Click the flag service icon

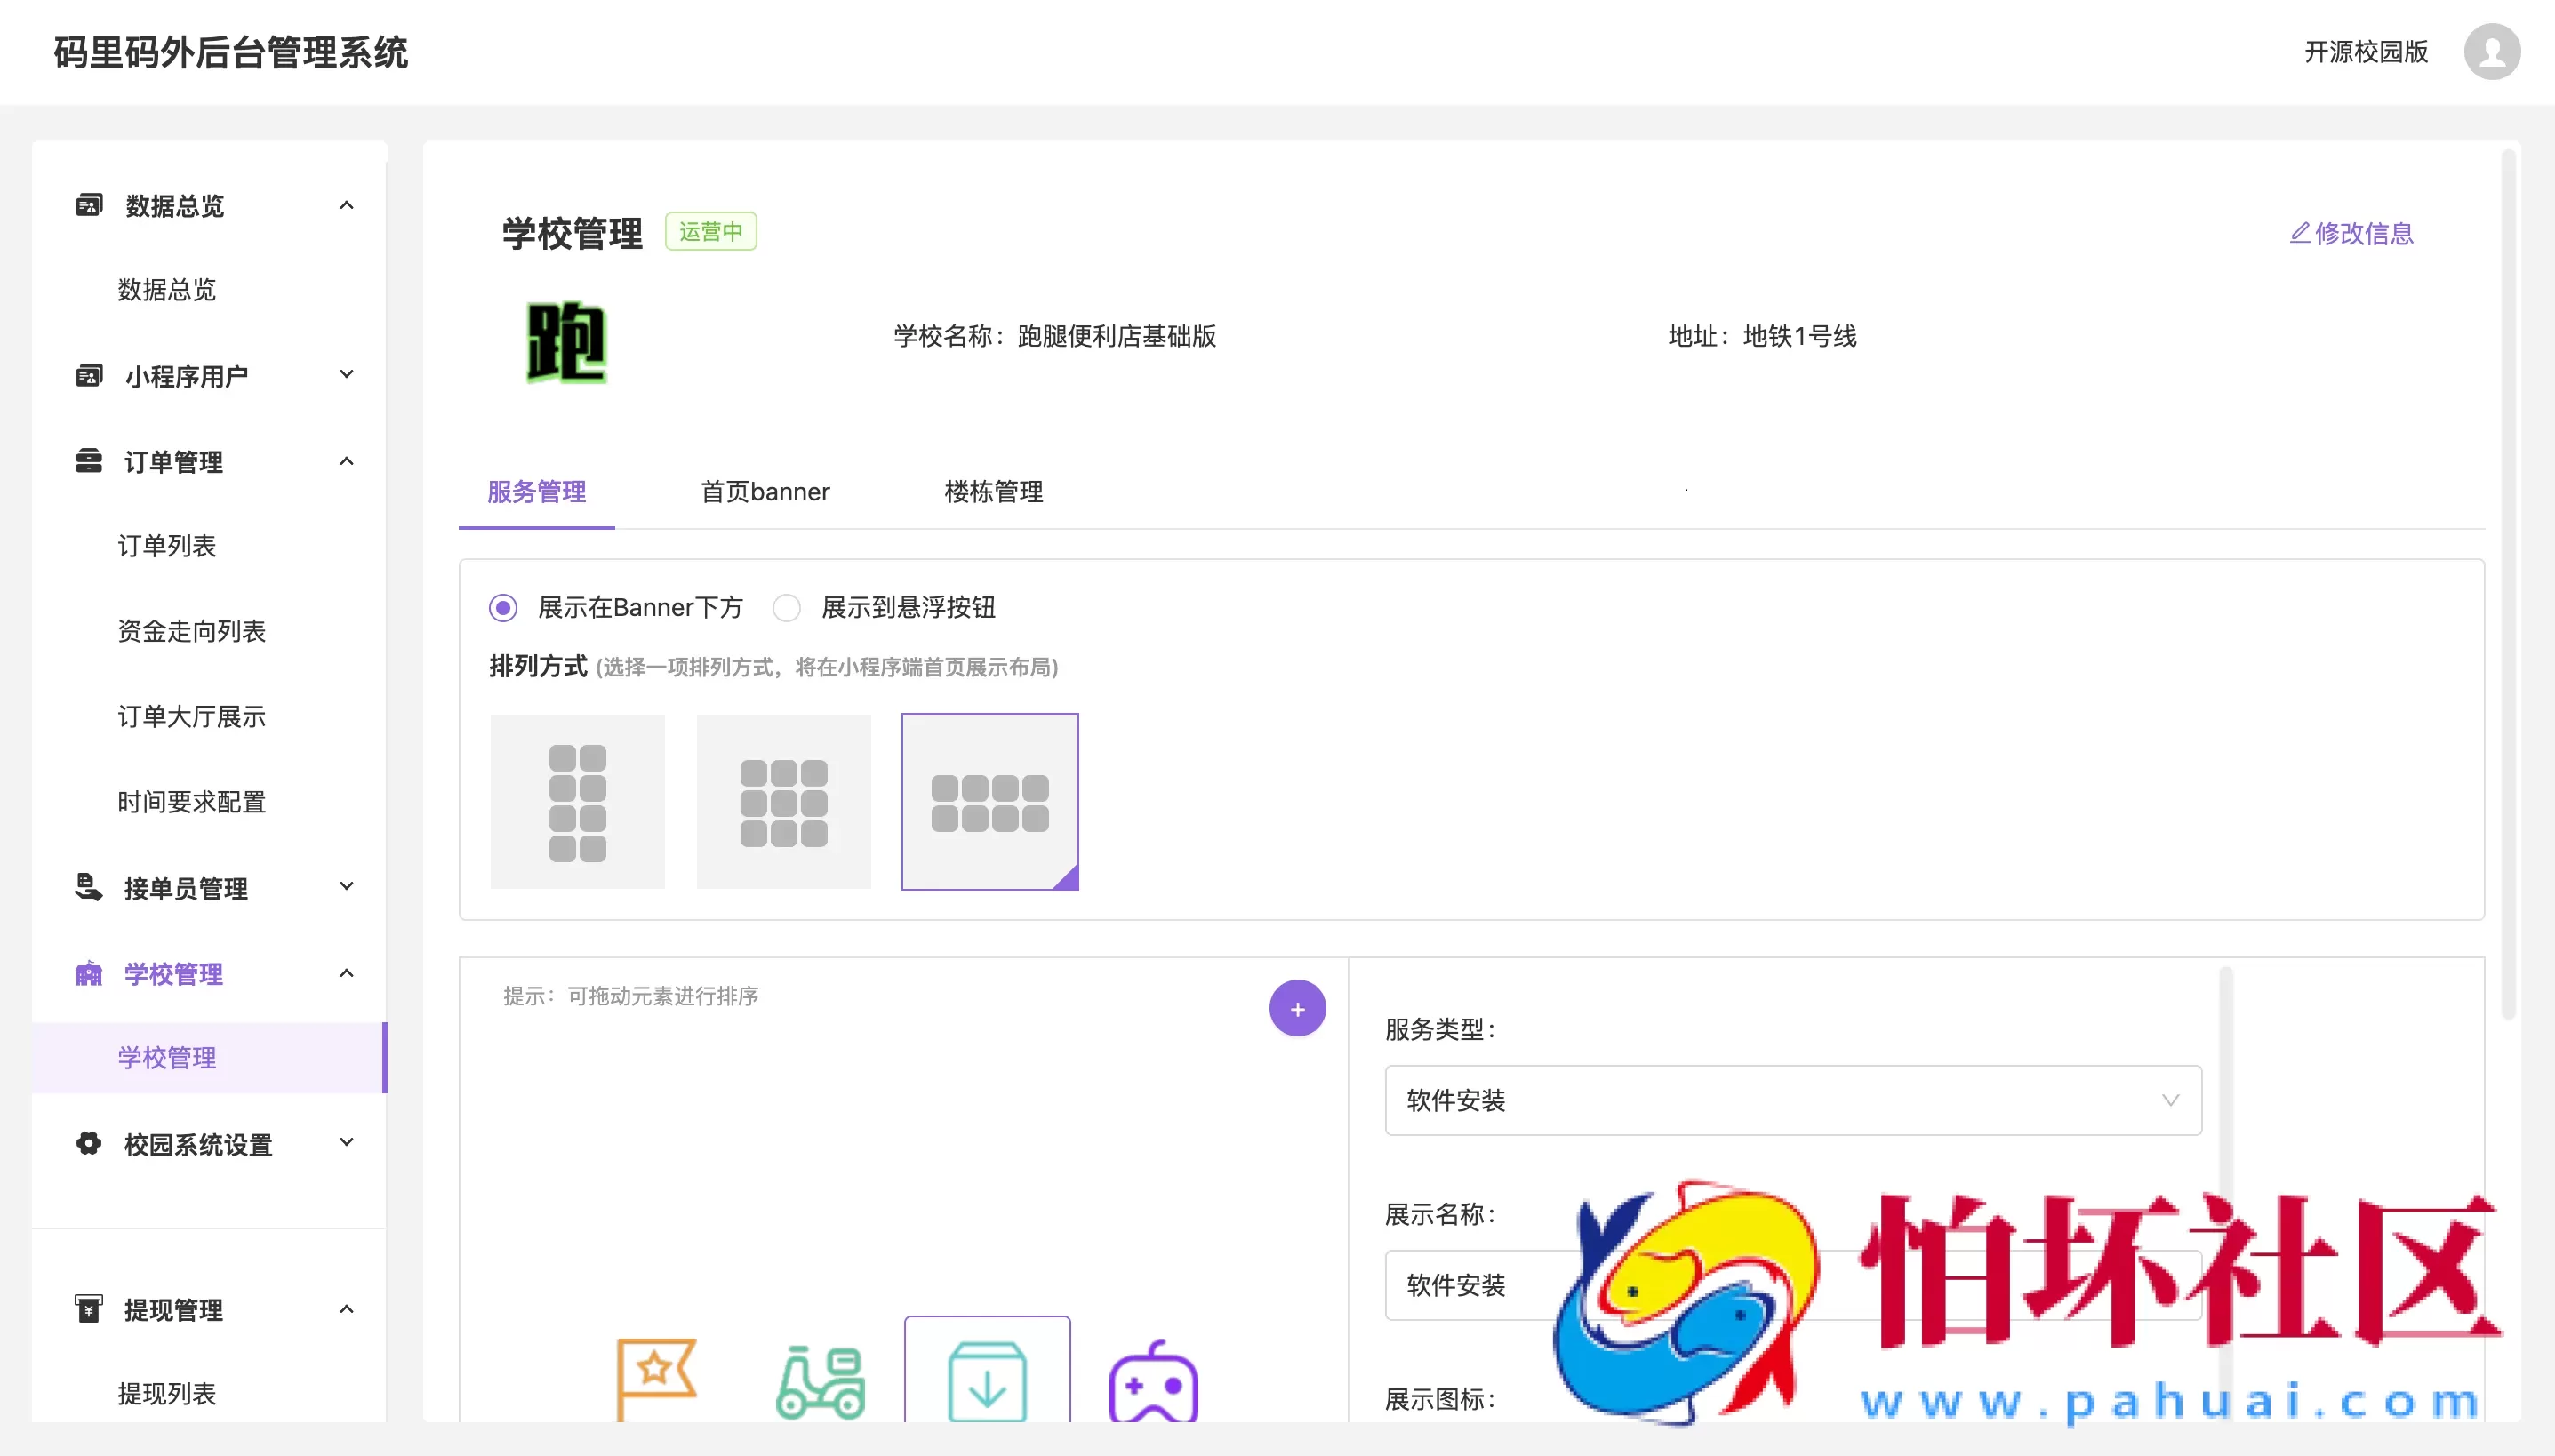pos(656,1380)
